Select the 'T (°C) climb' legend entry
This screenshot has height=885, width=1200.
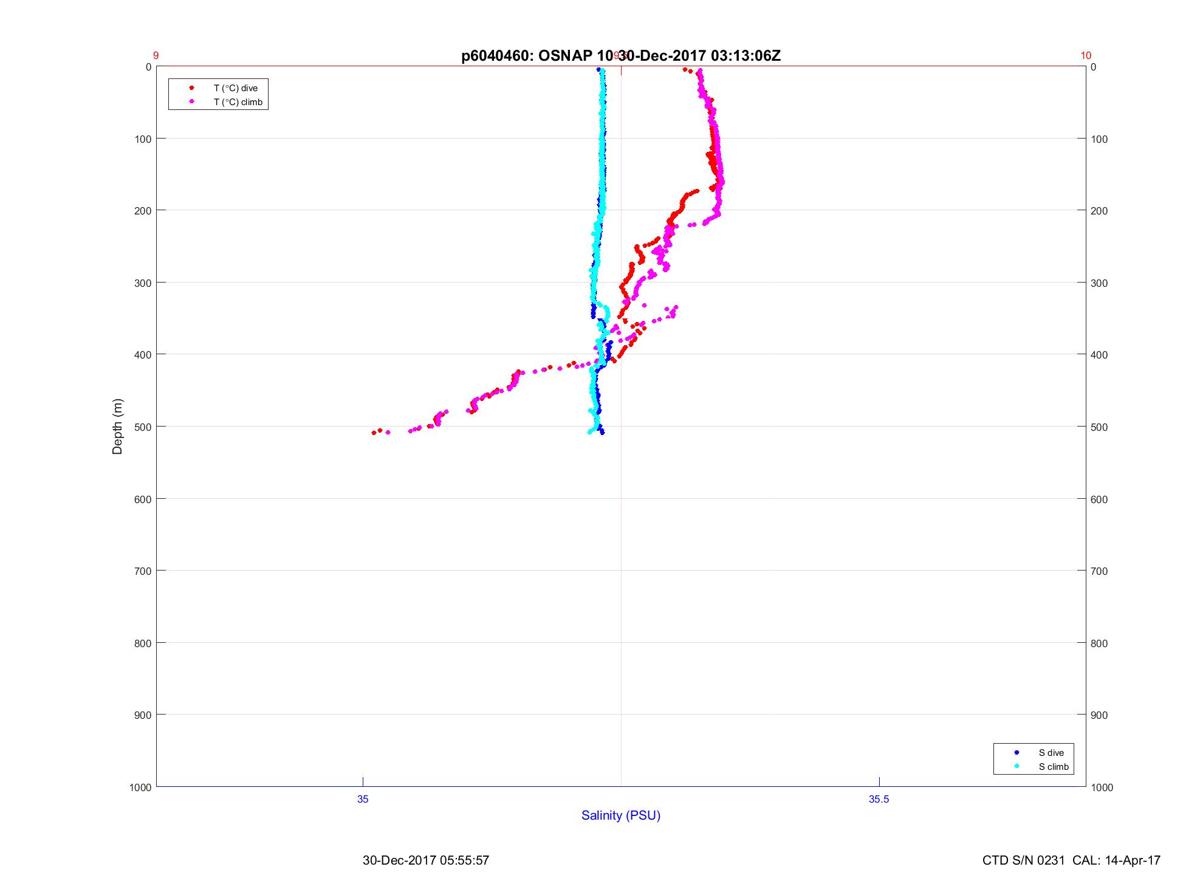tap(238, 102)
